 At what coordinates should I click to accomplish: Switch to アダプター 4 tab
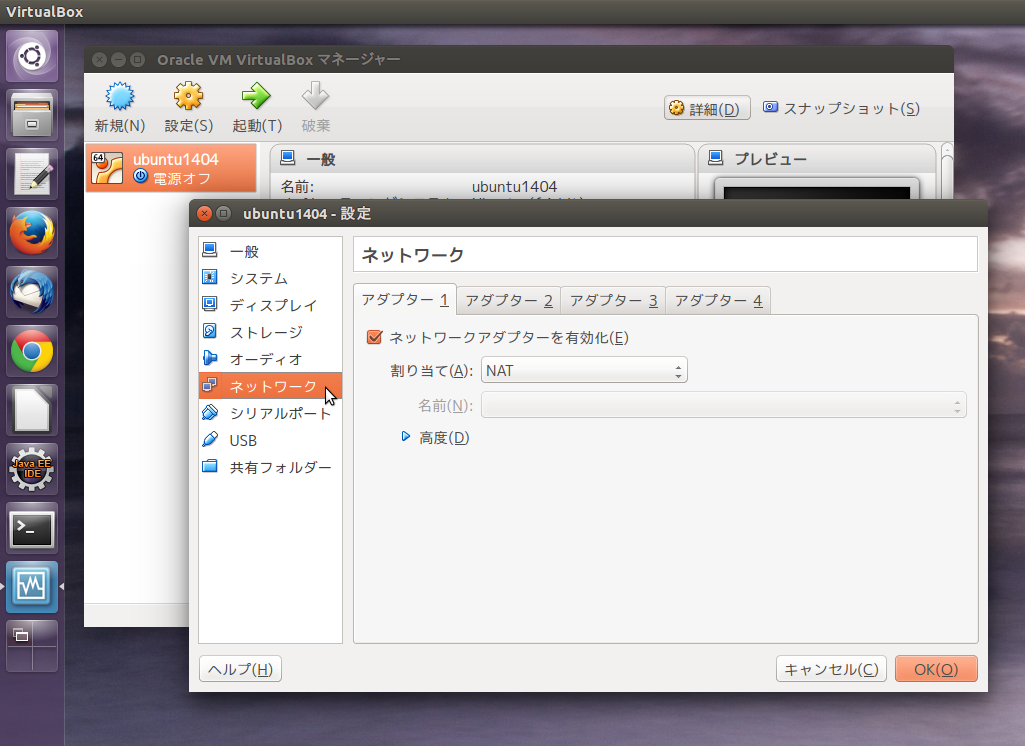coord(718,301)
